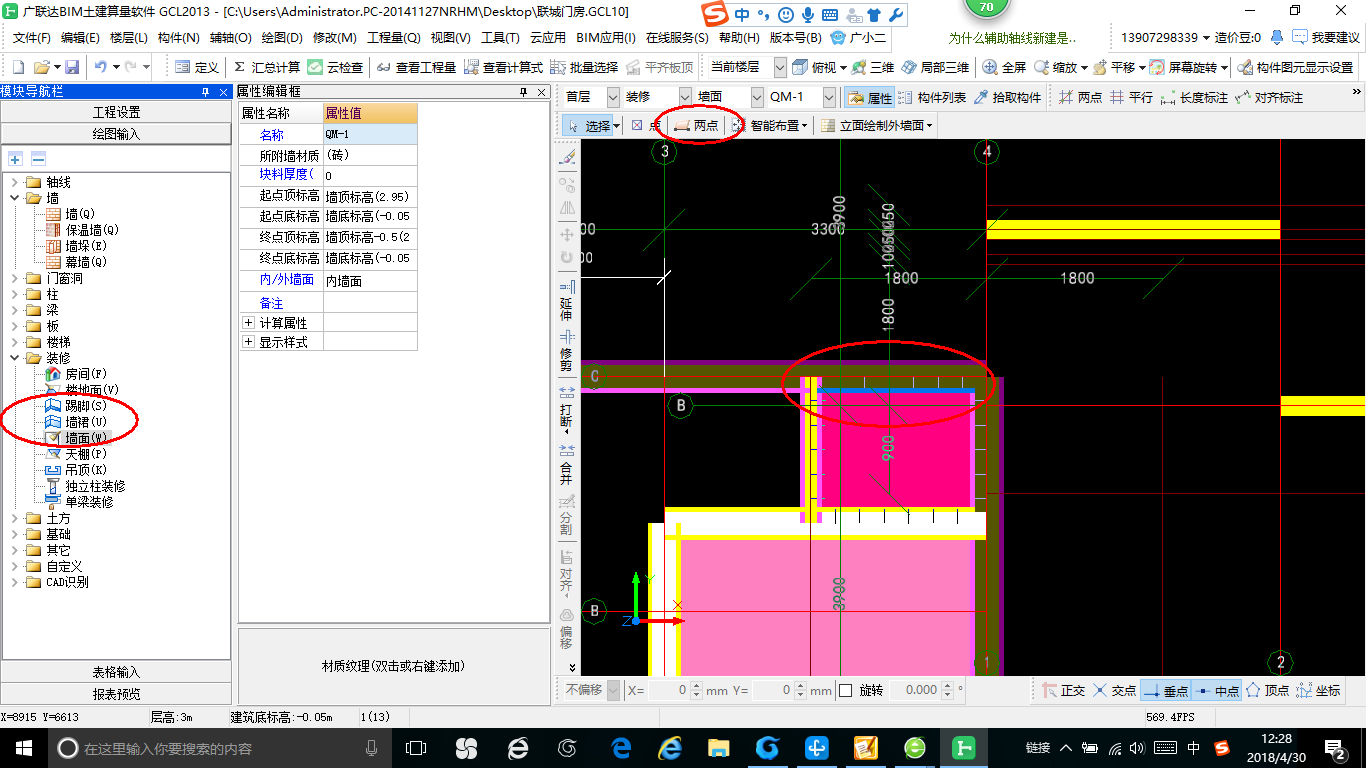Toggle 正交 orthogonal mode

(1063, 690)
